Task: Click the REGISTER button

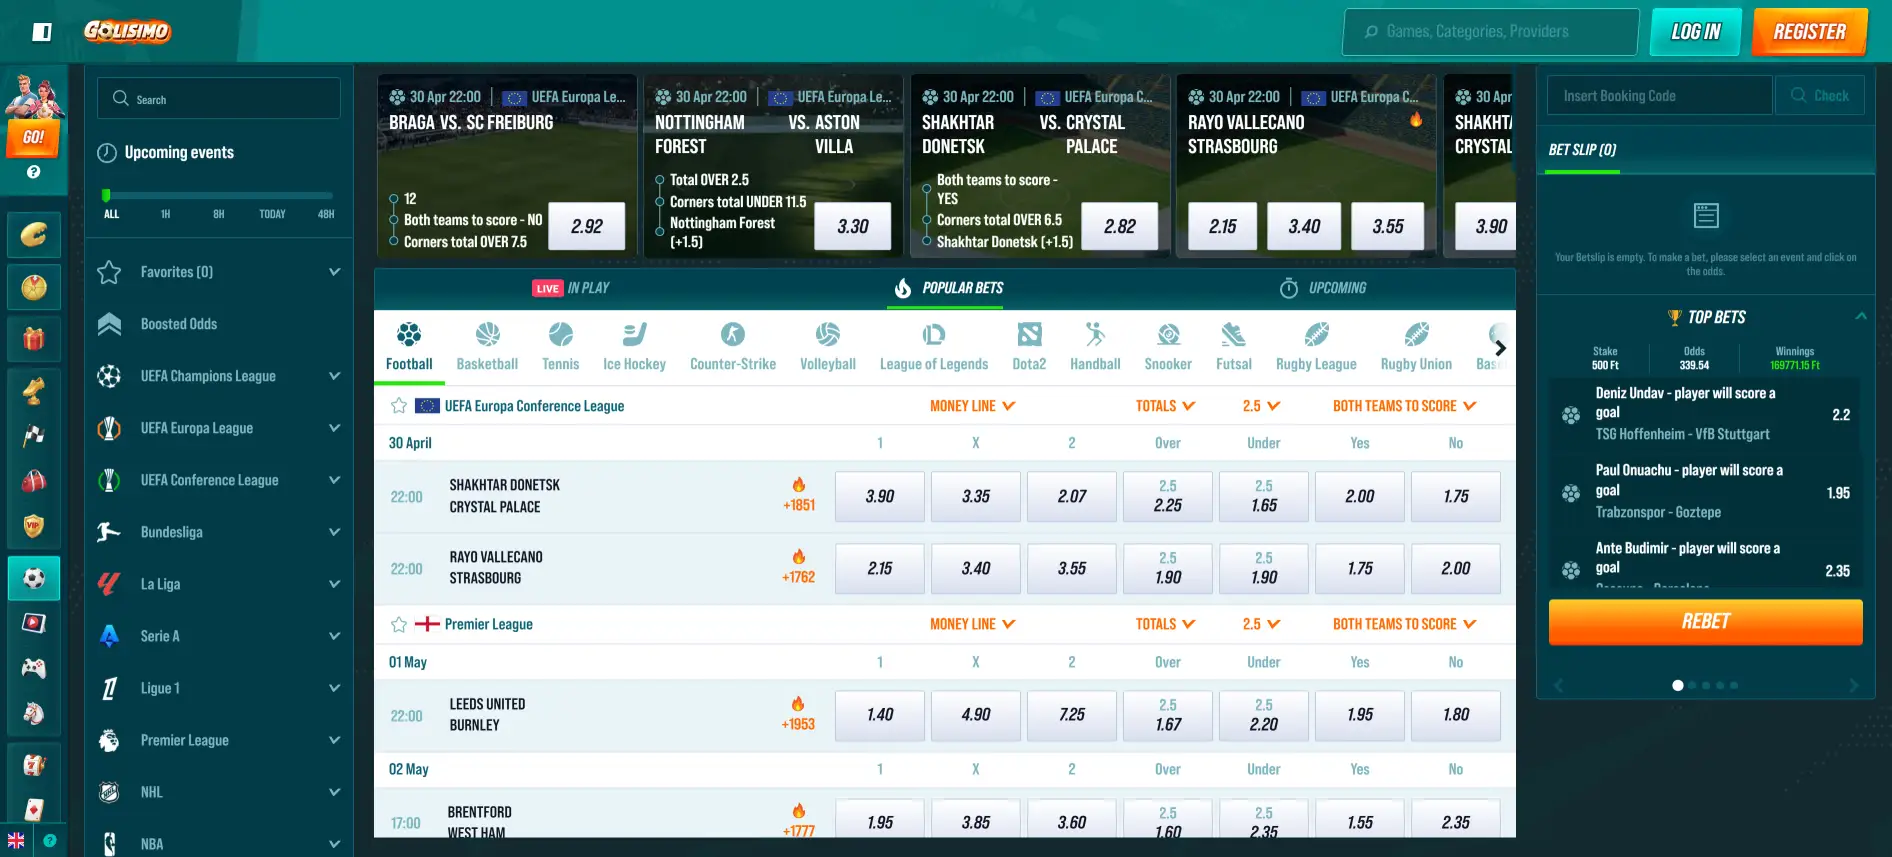Action: coord(1809,32)
